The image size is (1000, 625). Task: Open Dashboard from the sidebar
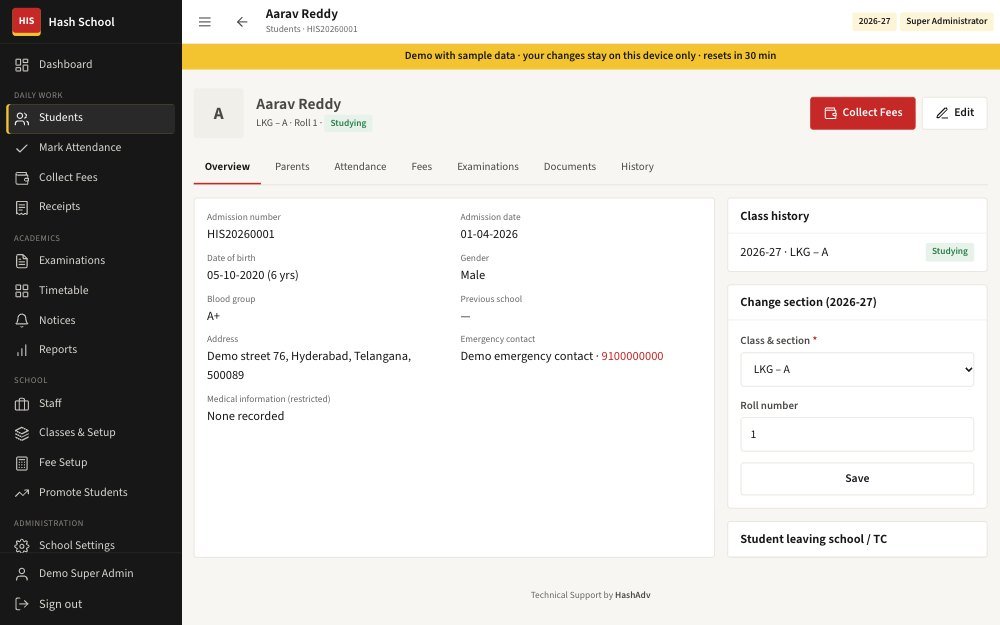(91, 64)
